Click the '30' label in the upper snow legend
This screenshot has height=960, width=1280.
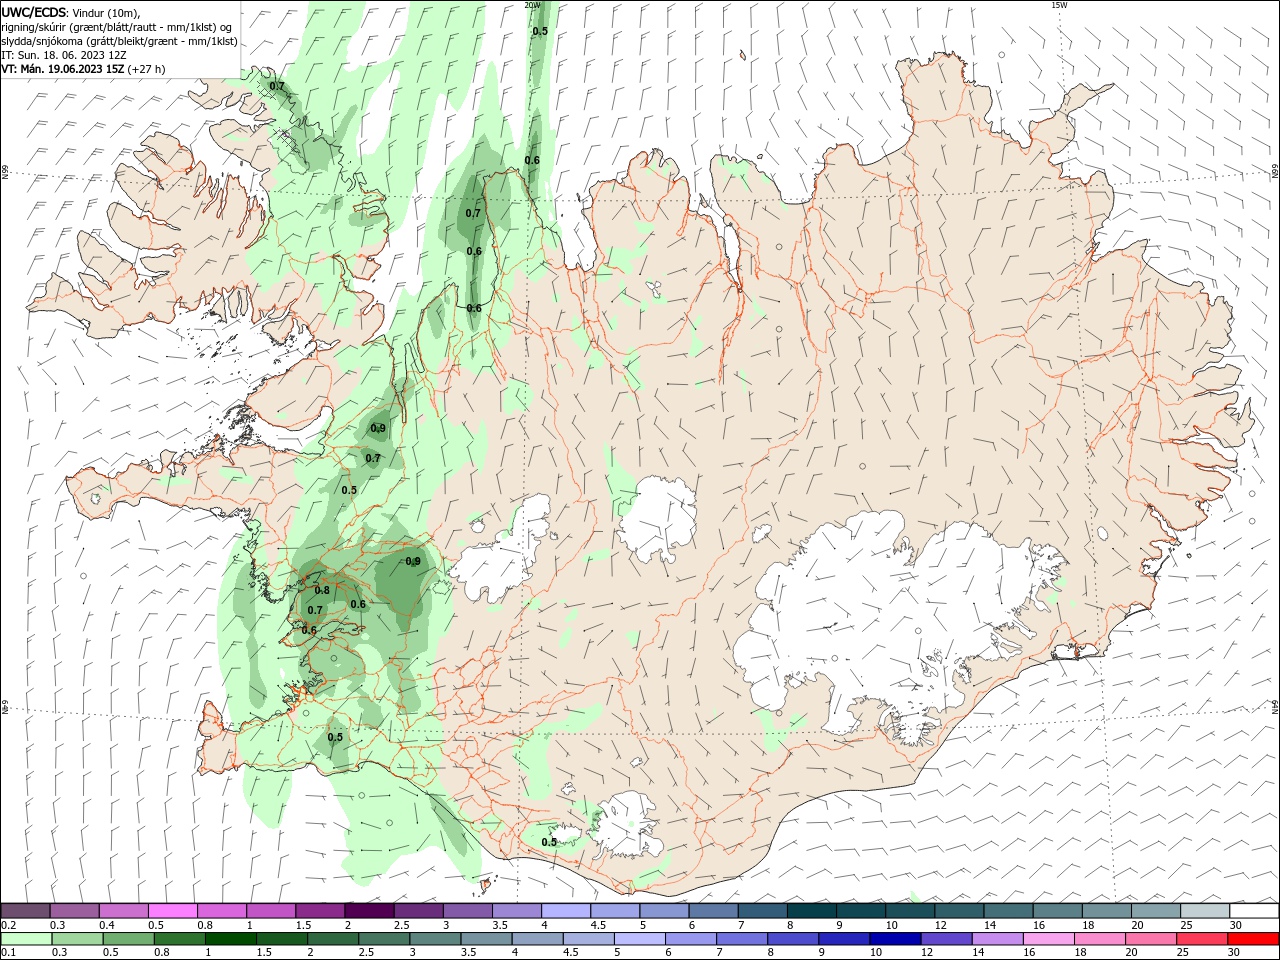[1237, 925]
